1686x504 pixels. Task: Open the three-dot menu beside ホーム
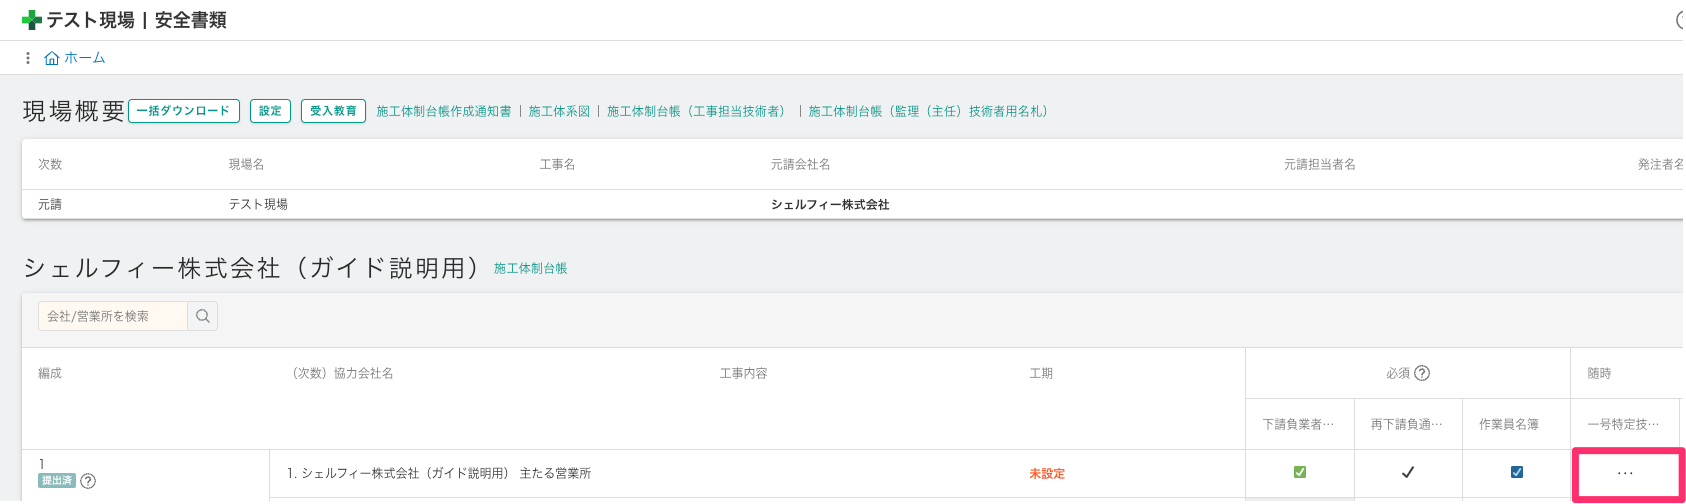point(28,58)
